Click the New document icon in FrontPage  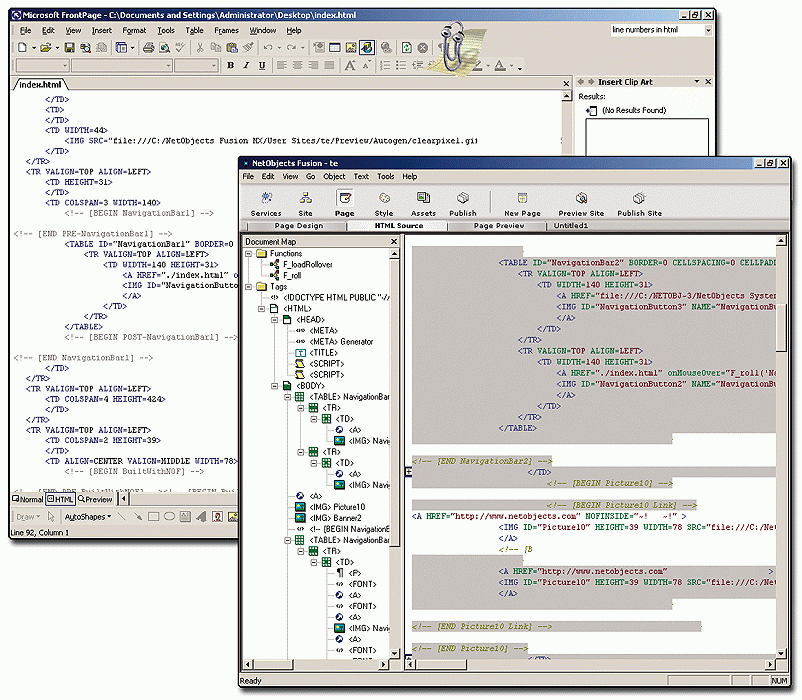pyautogui.click(x=22, y=48)
